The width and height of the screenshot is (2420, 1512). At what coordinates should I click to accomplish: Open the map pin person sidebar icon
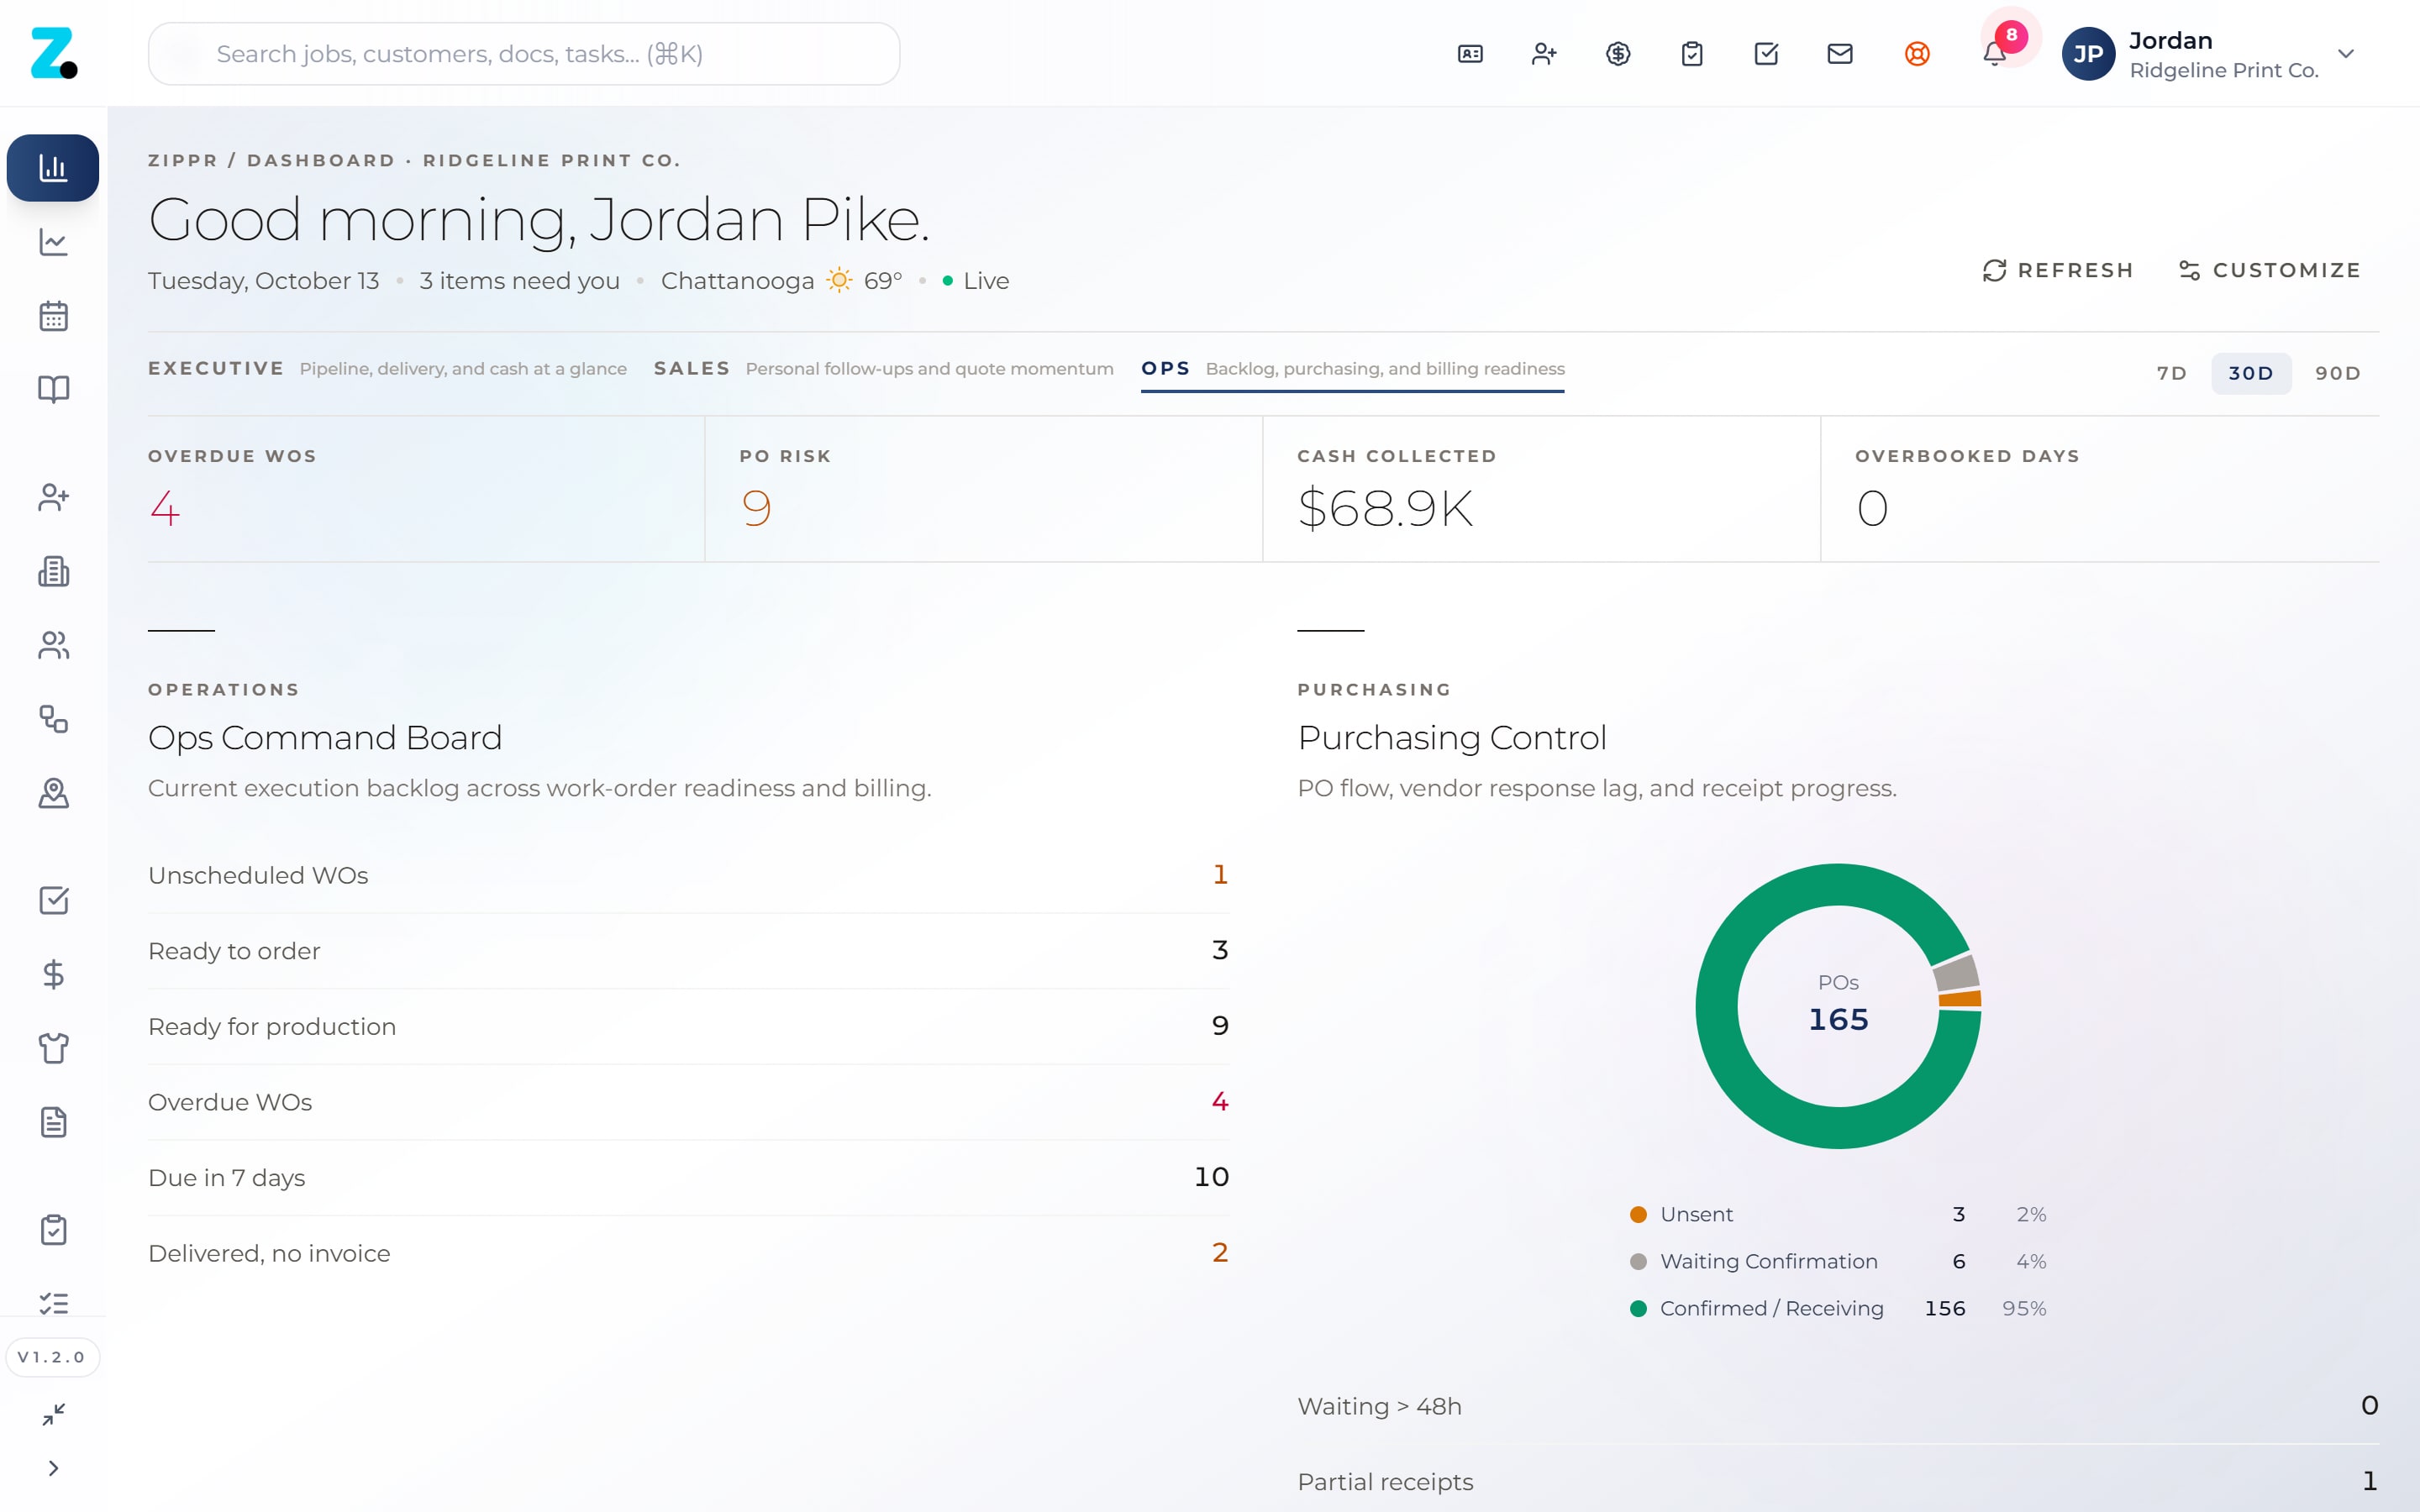[53, 793]
